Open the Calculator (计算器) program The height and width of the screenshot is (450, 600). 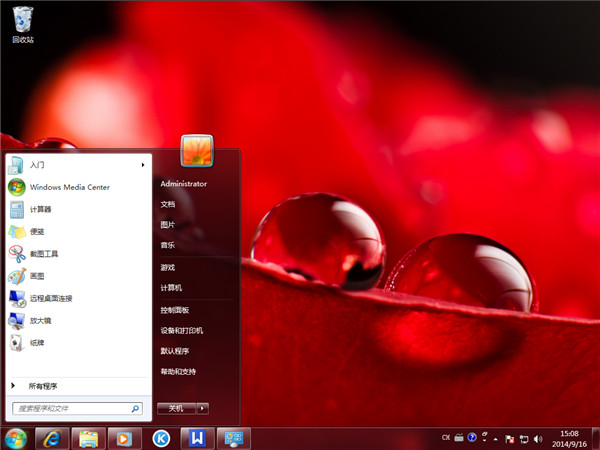pyautogui.click(x=40, y=209)
